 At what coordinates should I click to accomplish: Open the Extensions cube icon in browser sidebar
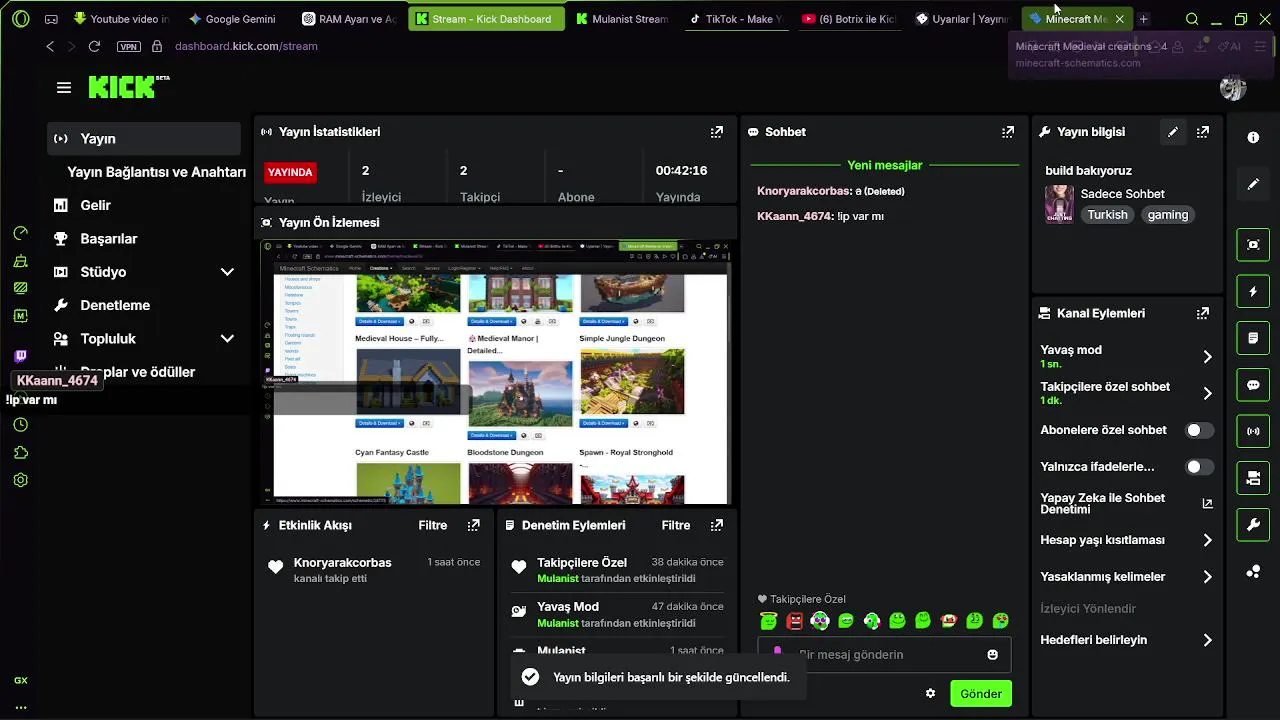click(21, 452)
